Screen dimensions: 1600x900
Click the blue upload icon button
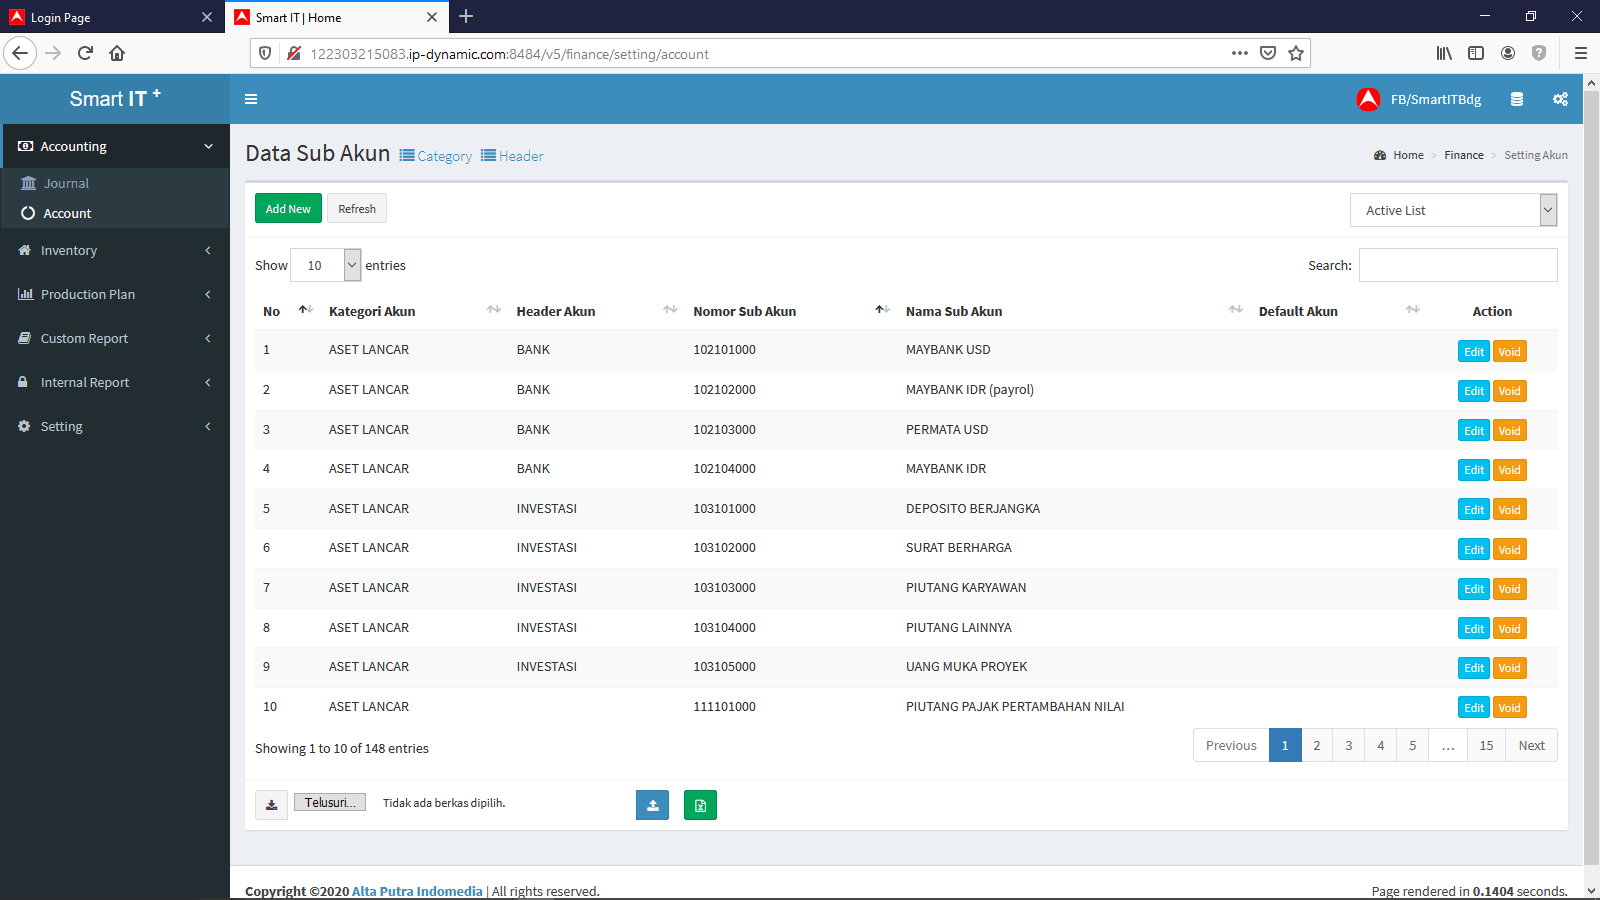652,805
